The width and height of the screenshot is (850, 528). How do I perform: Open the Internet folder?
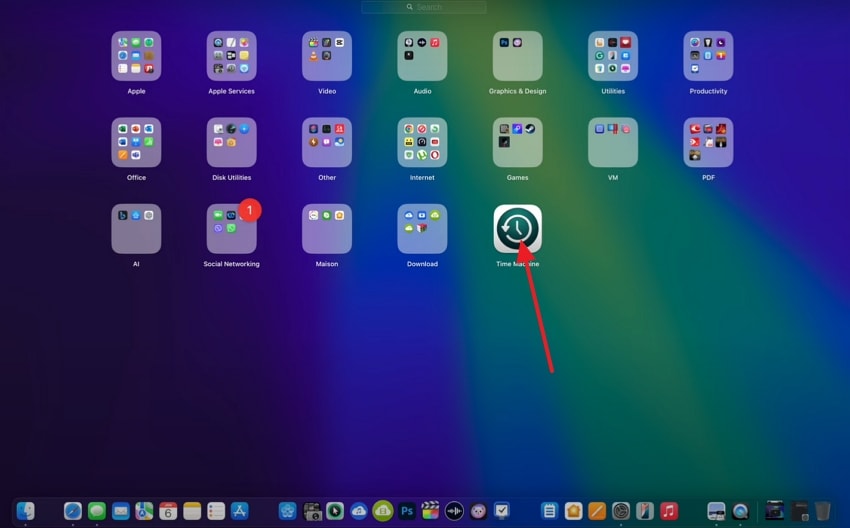pos(422,142)
